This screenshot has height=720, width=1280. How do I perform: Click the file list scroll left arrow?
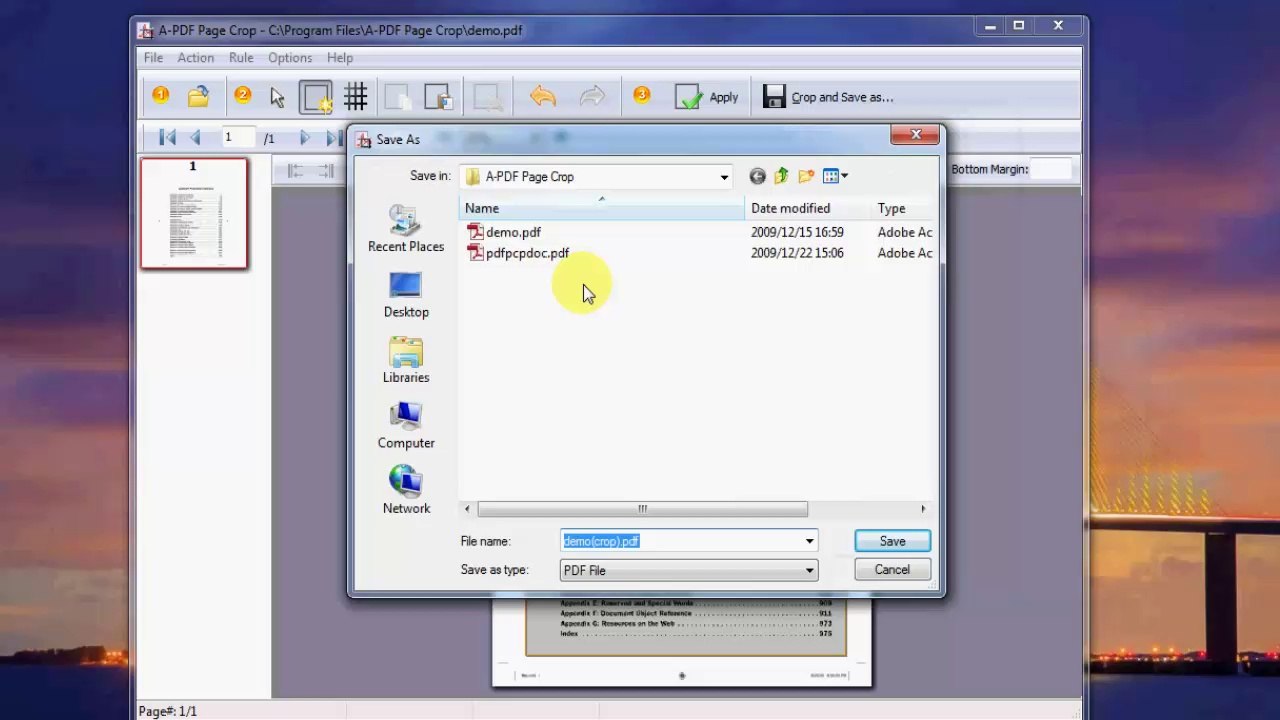pos(467,509)
